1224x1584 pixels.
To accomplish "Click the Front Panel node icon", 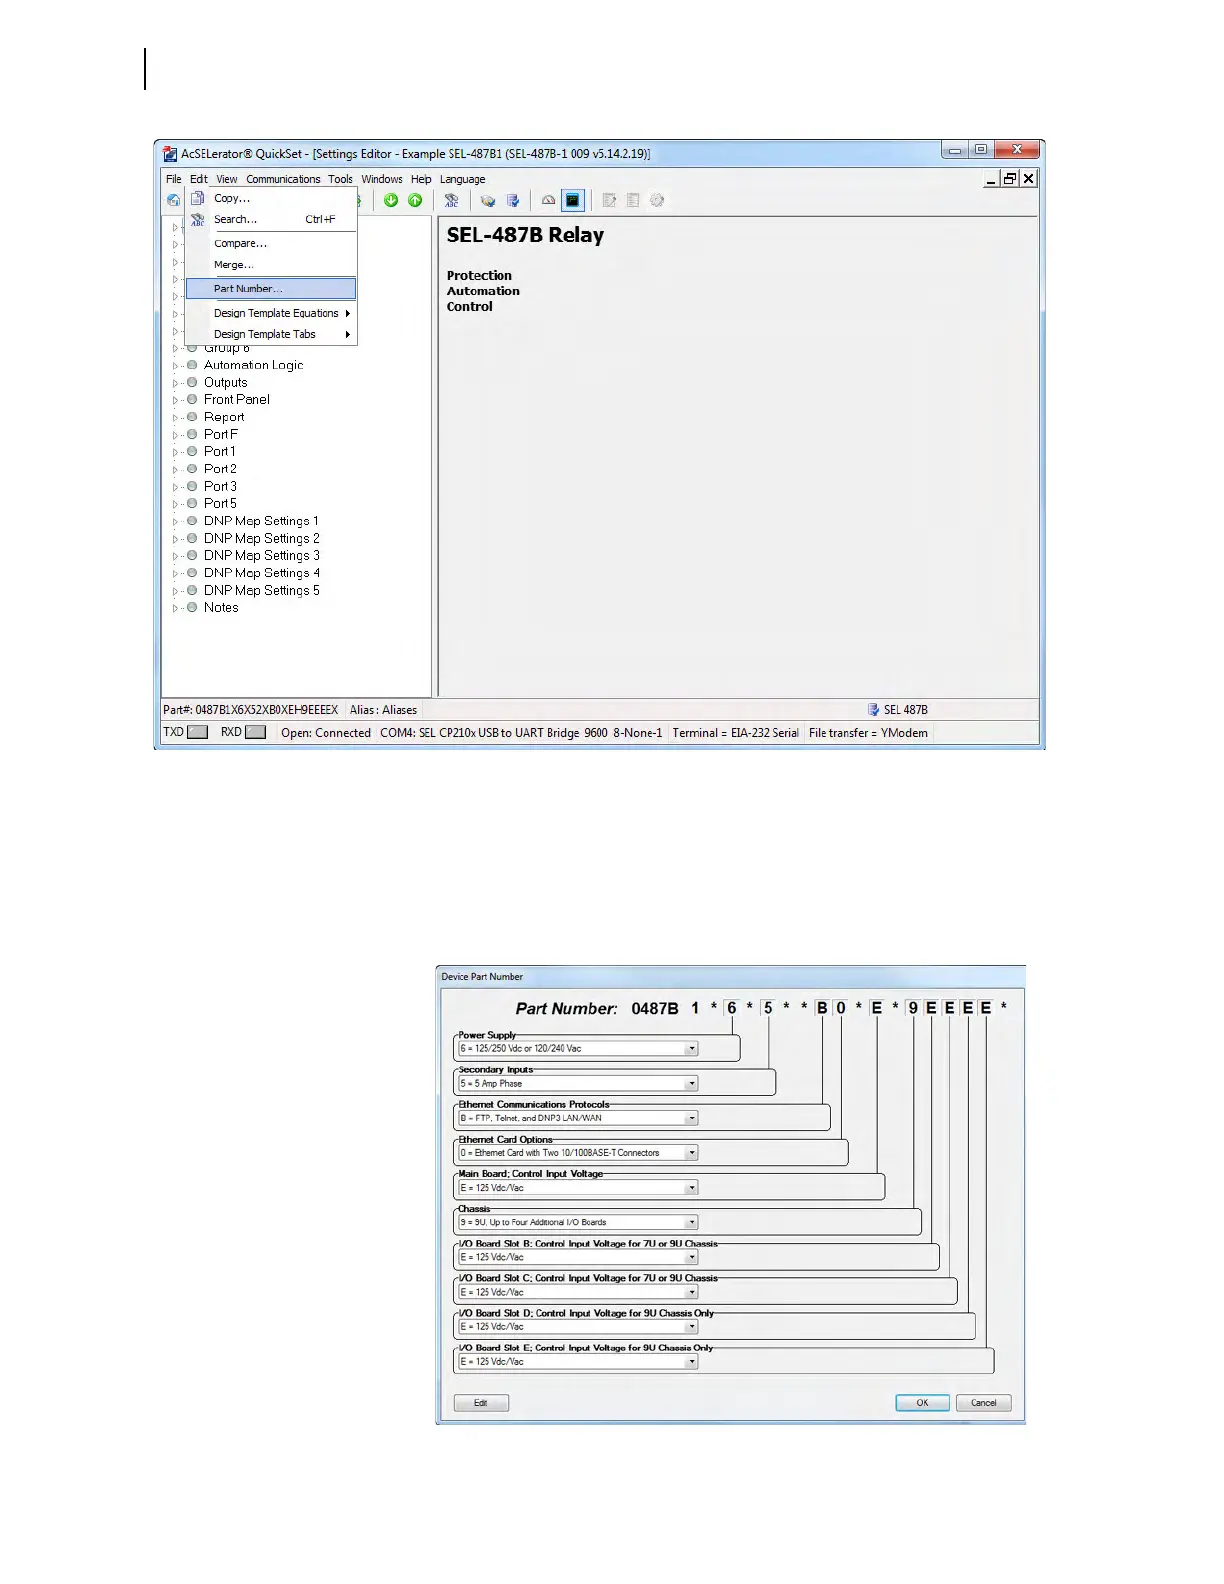I will pyautogui.click(x=192, y=399).
